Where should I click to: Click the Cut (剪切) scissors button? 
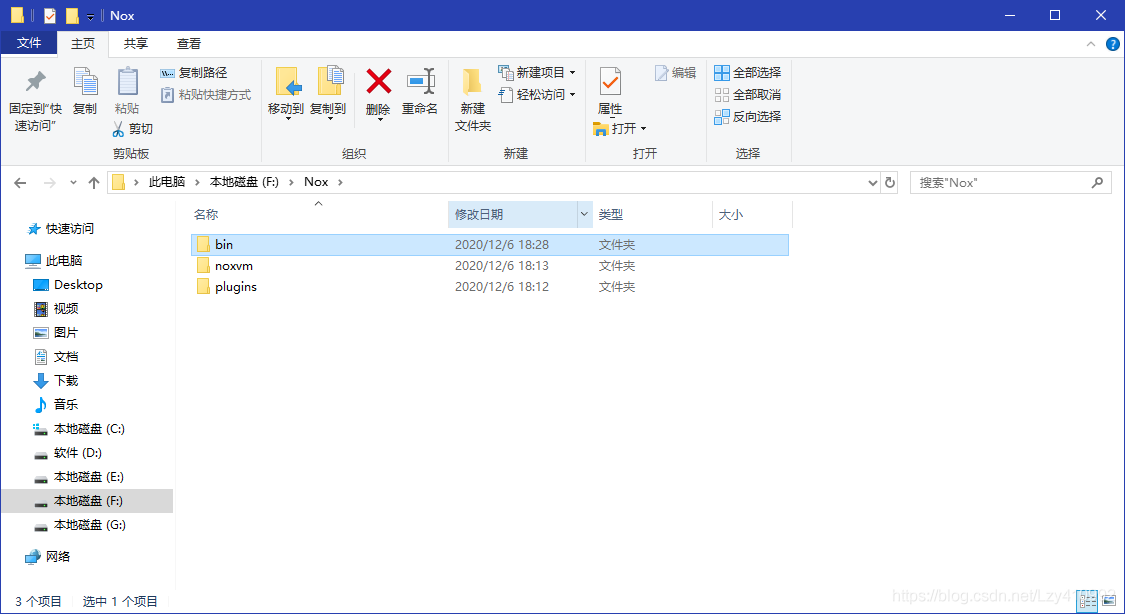[x=133, y=128]
